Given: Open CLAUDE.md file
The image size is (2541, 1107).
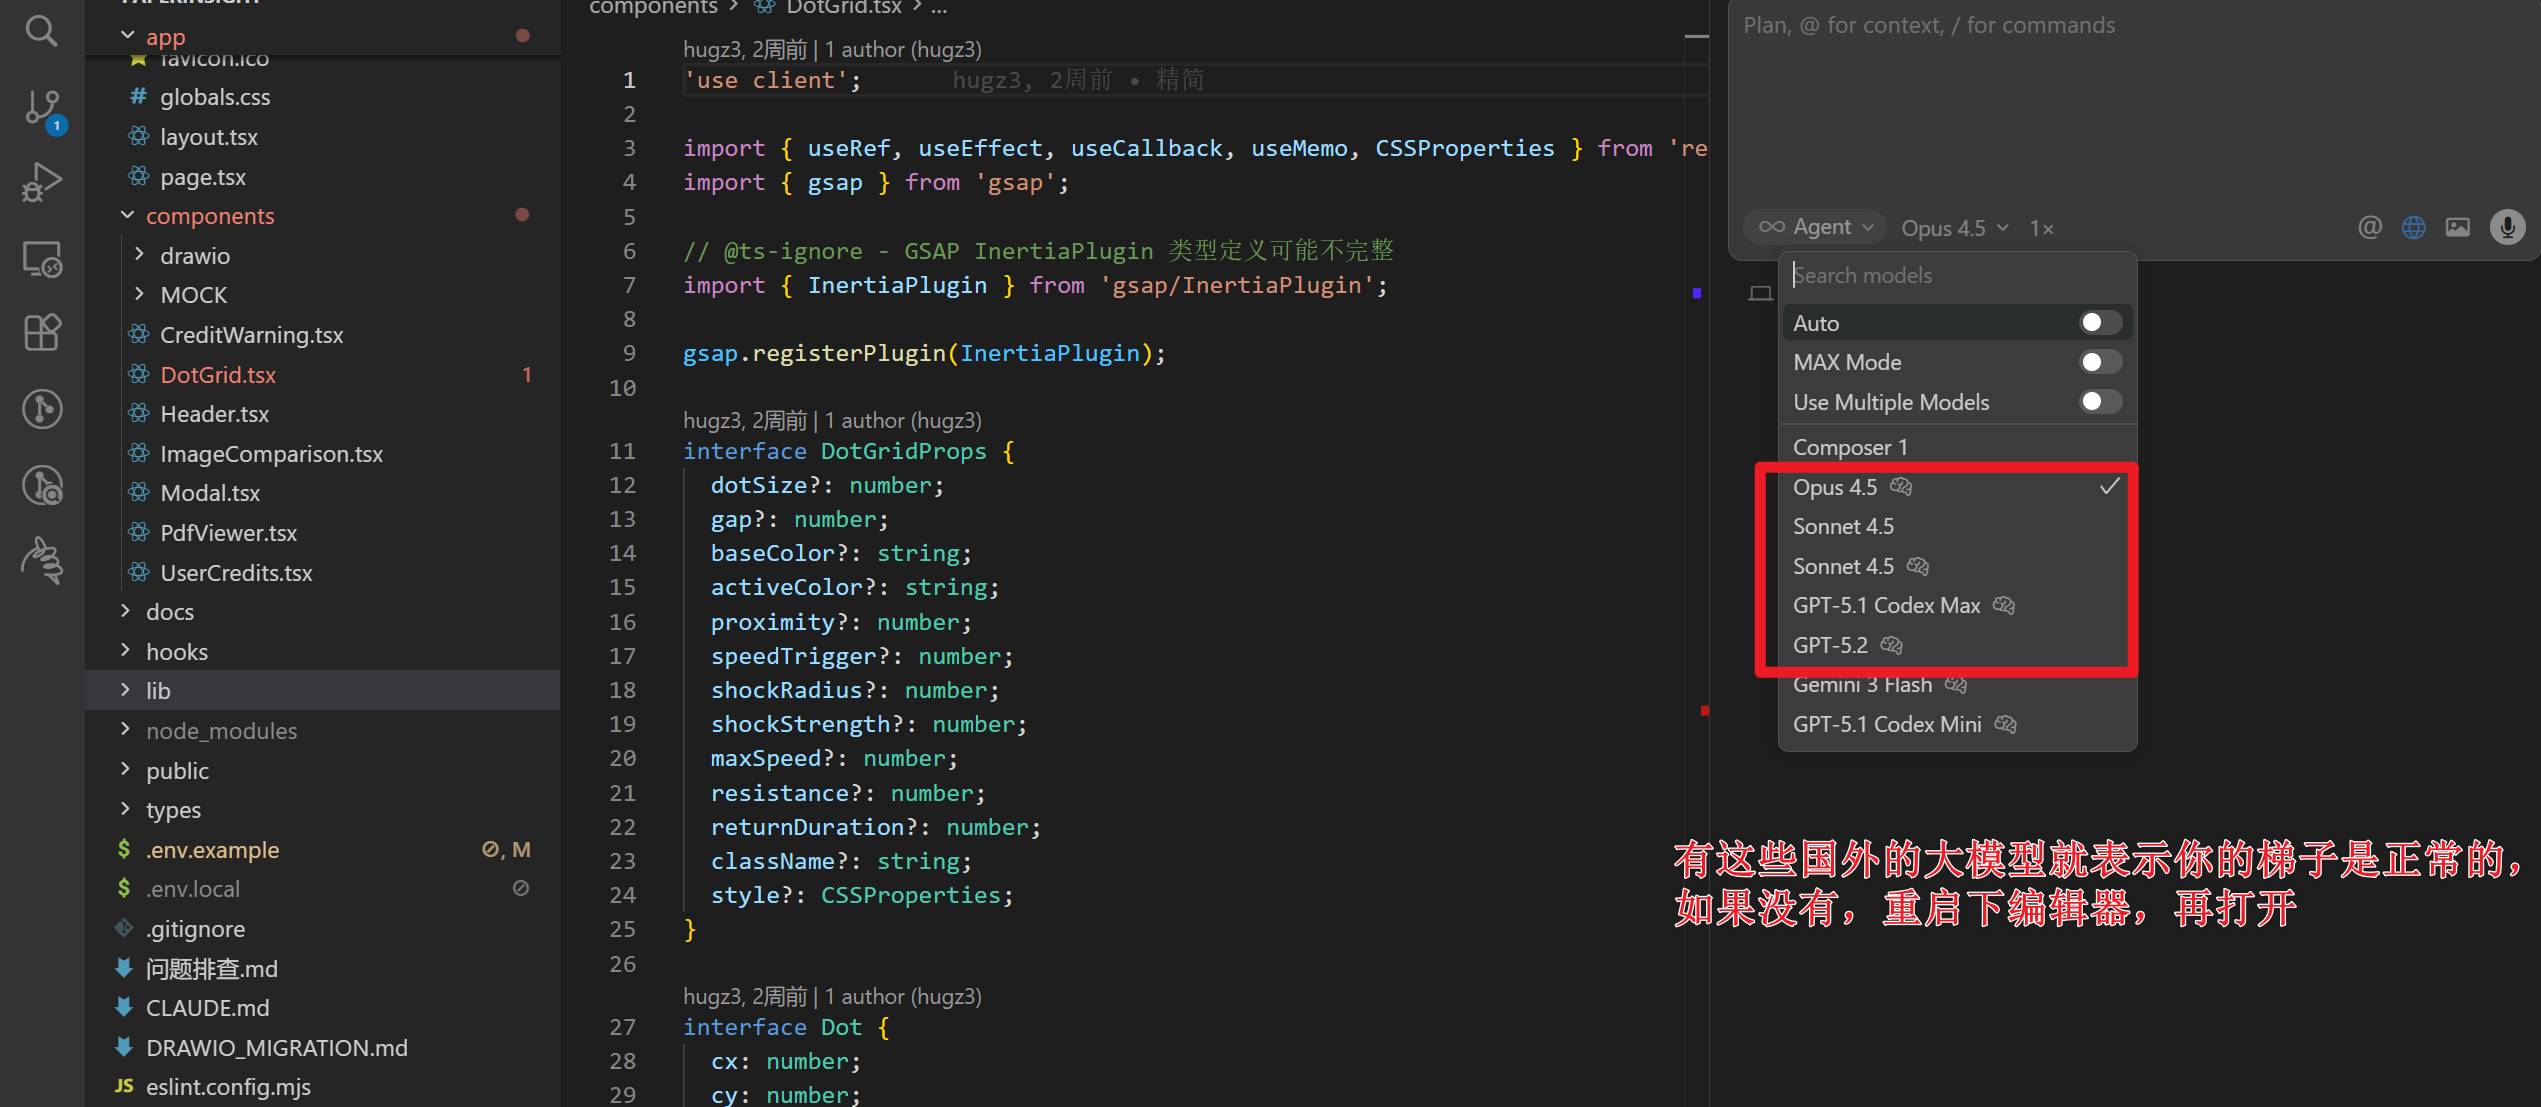Looking at the screenshot, I should pyautogui.click(x=207, y=1008).
